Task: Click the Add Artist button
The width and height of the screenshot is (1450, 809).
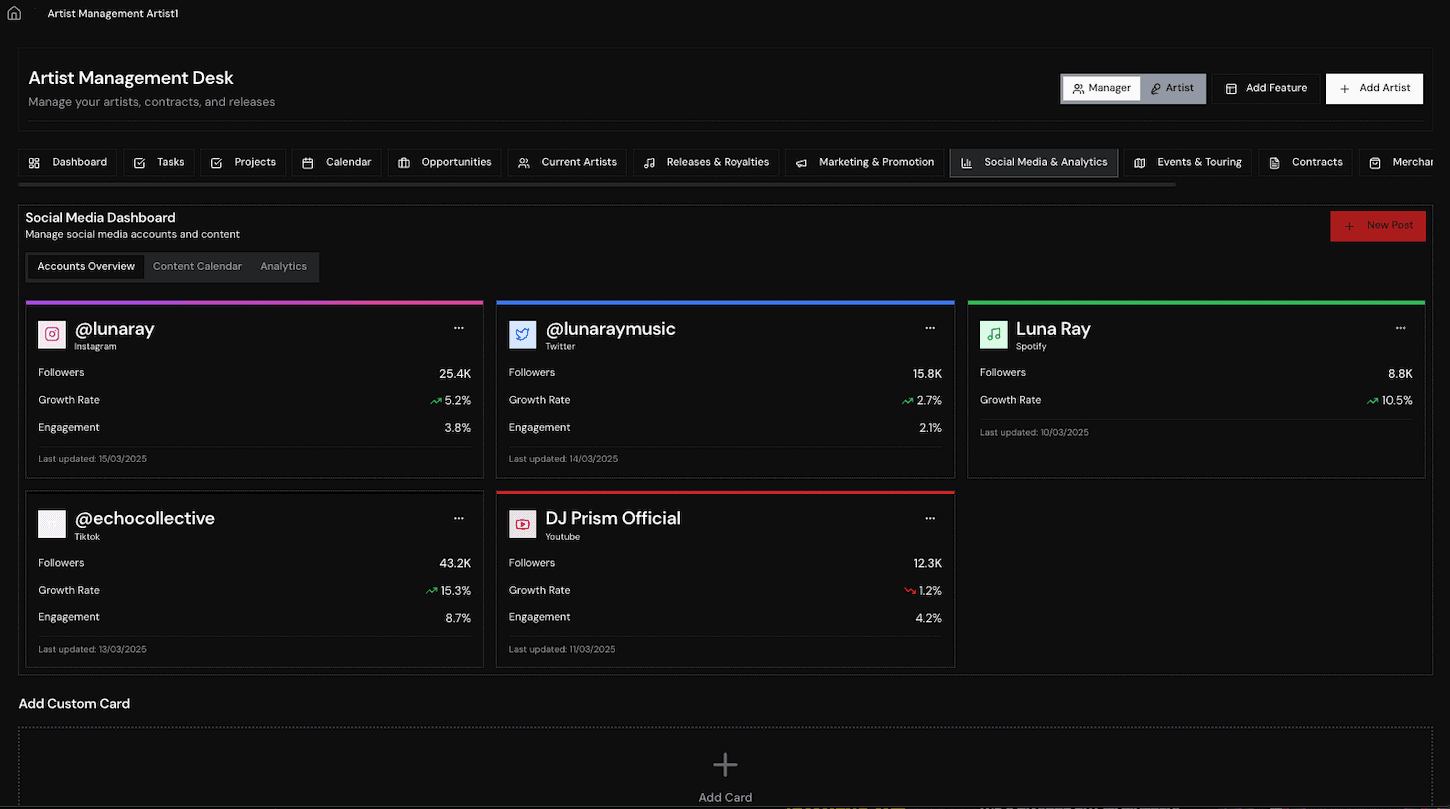Action: point(1374,88)
